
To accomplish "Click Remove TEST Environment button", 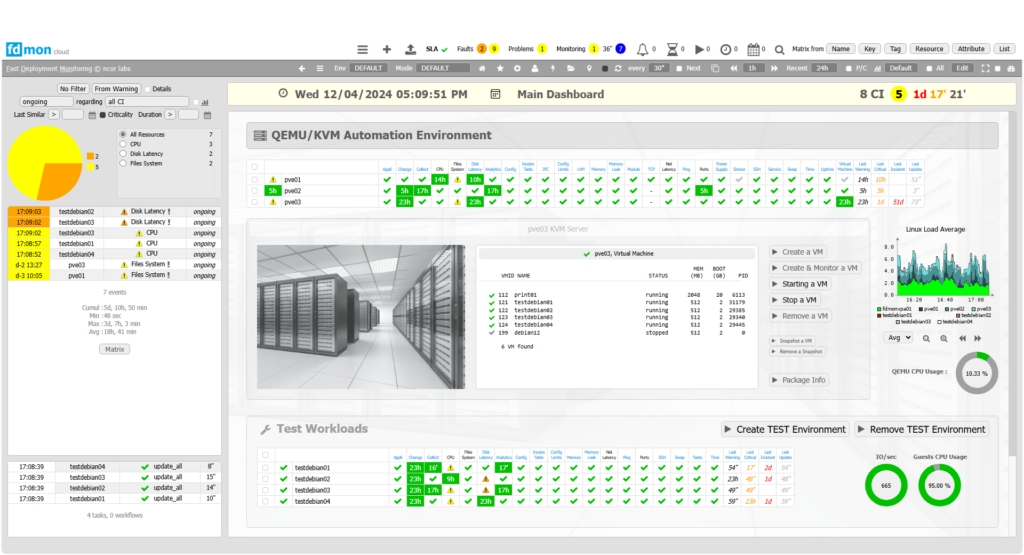I will click(x=921, y=430).
